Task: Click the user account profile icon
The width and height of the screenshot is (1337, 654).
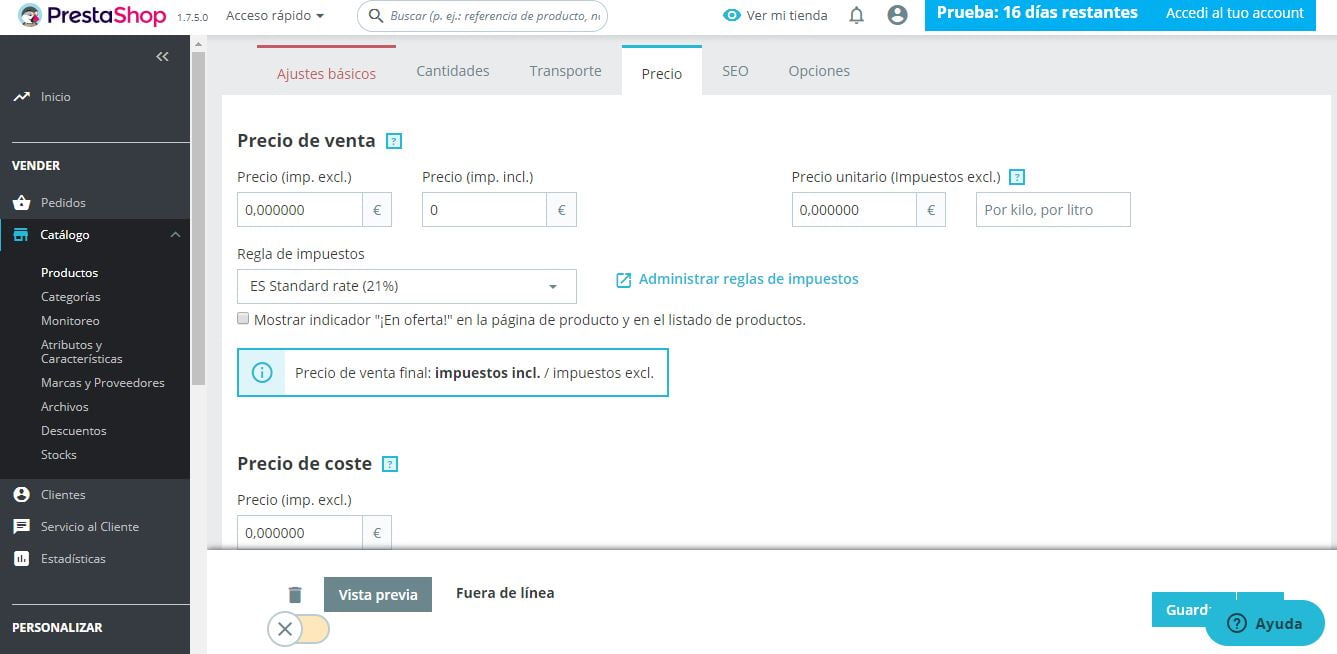Action: [x=896, y=15]
